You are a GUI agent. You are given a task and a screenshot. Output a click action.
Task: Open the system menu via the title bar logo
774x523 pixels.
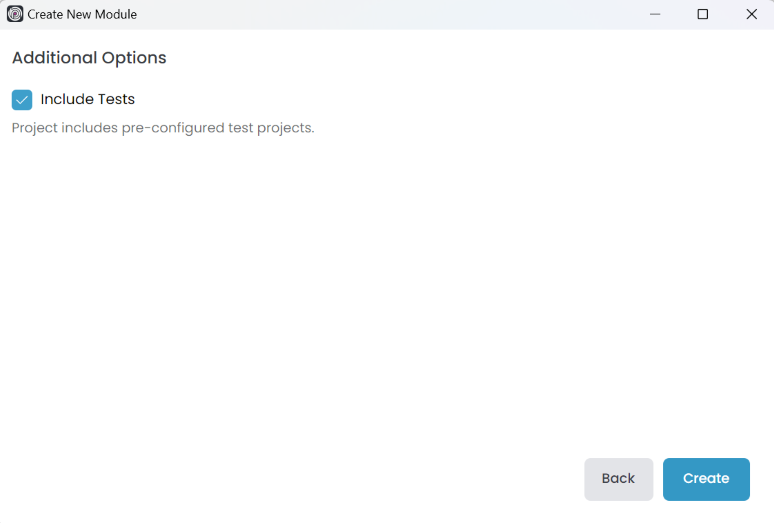click(15, 14)
